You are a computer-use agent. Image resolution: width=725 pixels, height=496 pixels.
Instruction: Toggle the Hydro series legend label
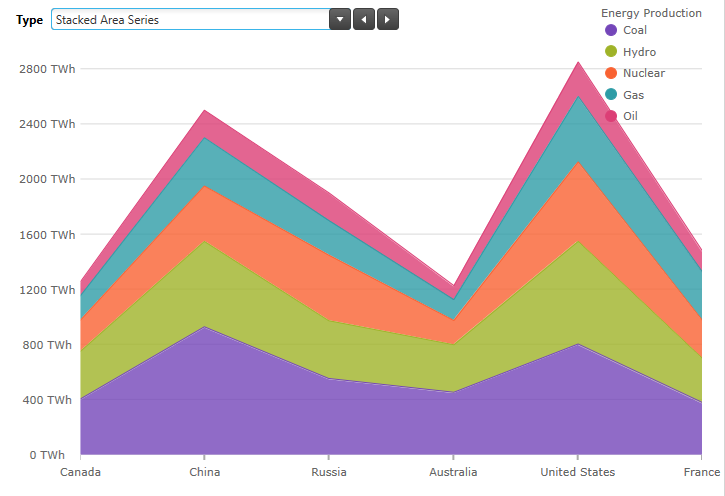point(639,52)
